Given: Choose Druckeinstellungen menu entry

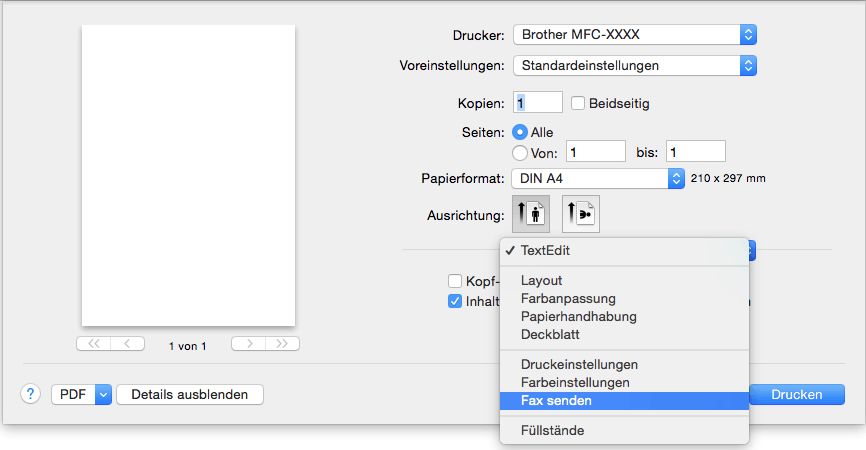Looking at the screenshot, I should (624, 364).
